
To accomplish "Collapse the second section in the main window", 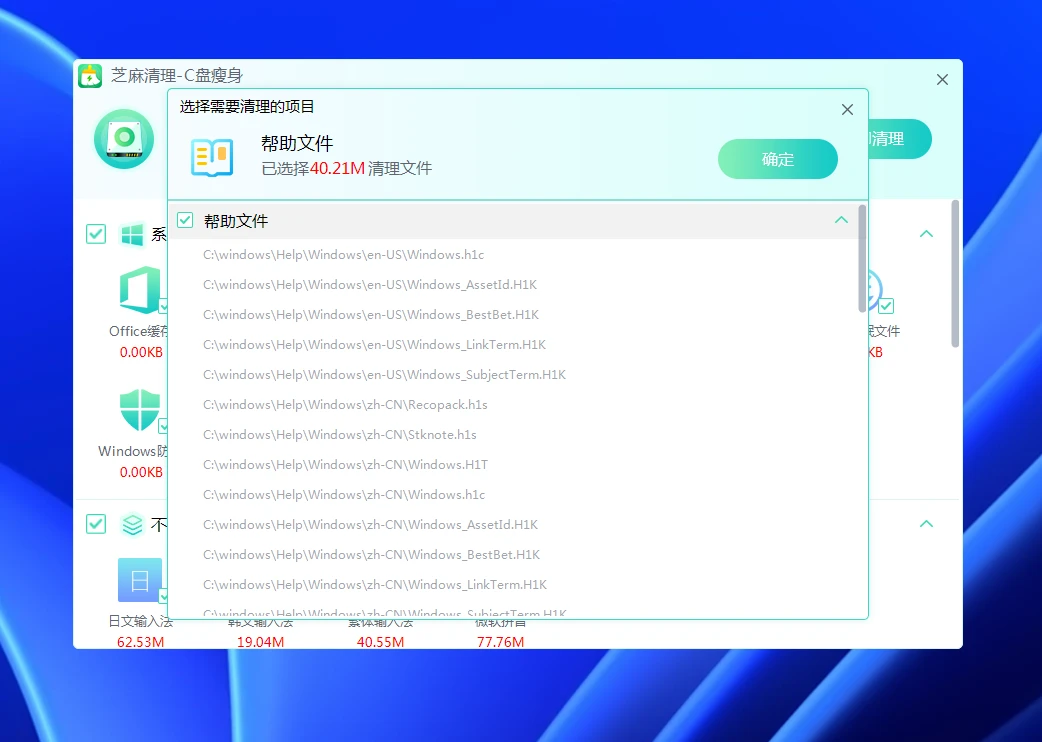I will point(926,524).
